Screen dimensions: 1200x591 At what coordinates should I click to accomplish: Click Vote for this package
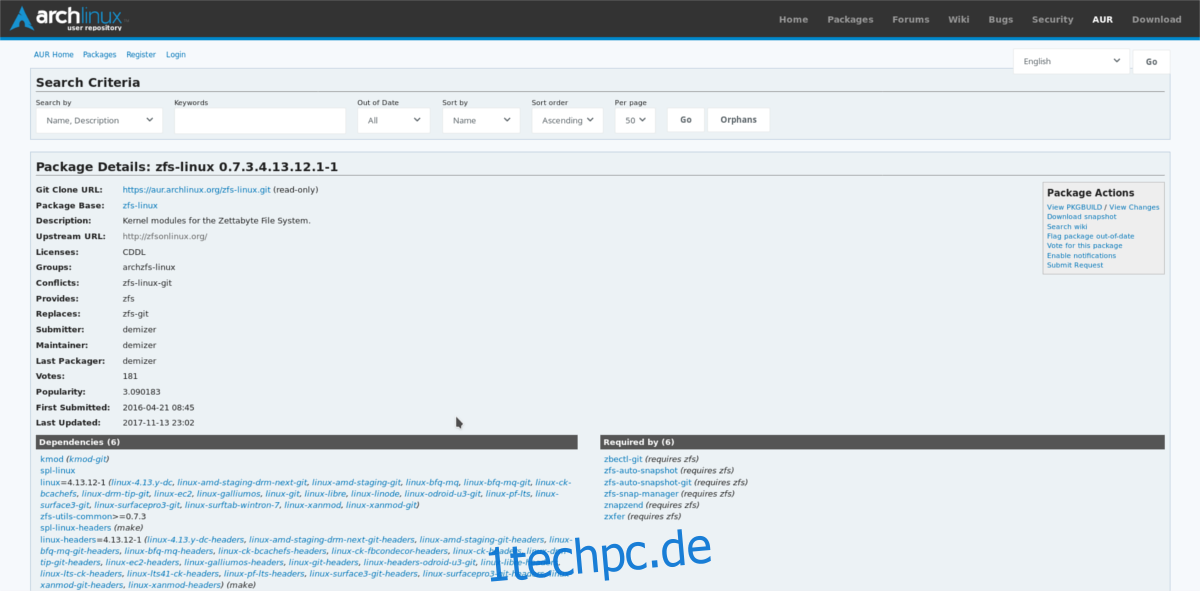(1084, 246)
